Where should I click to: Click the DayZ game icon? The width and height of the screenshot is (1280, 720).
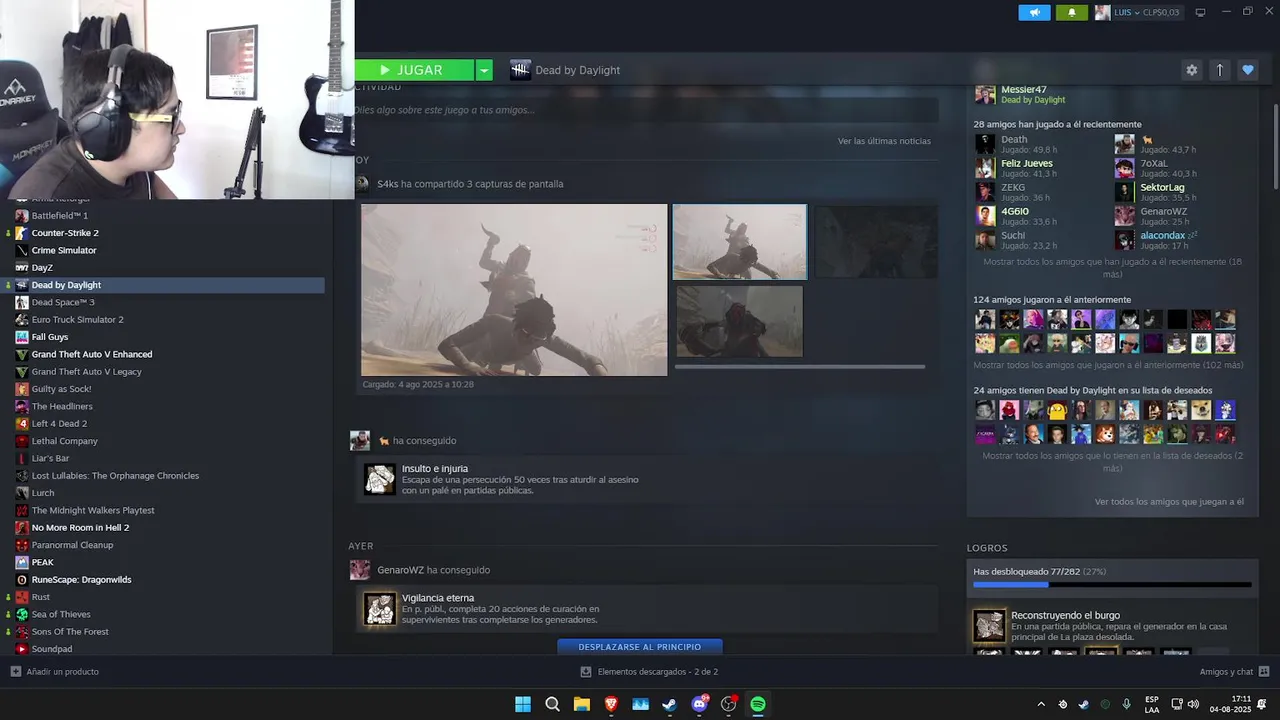[x=22, y=268]
